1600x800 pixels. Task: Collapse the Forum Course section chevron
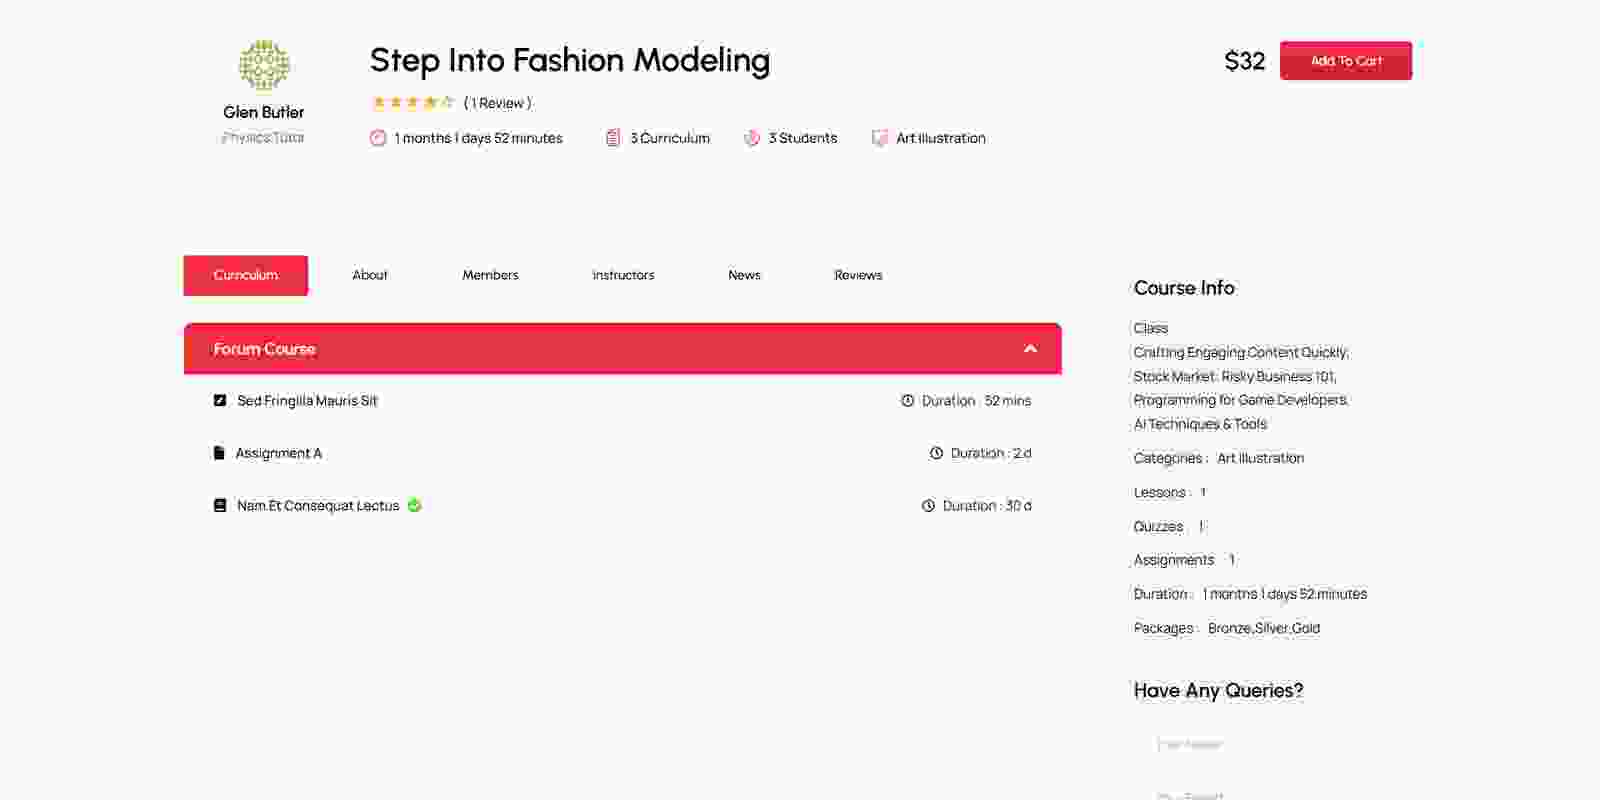pyautogui.click(x=1030, y=349)
